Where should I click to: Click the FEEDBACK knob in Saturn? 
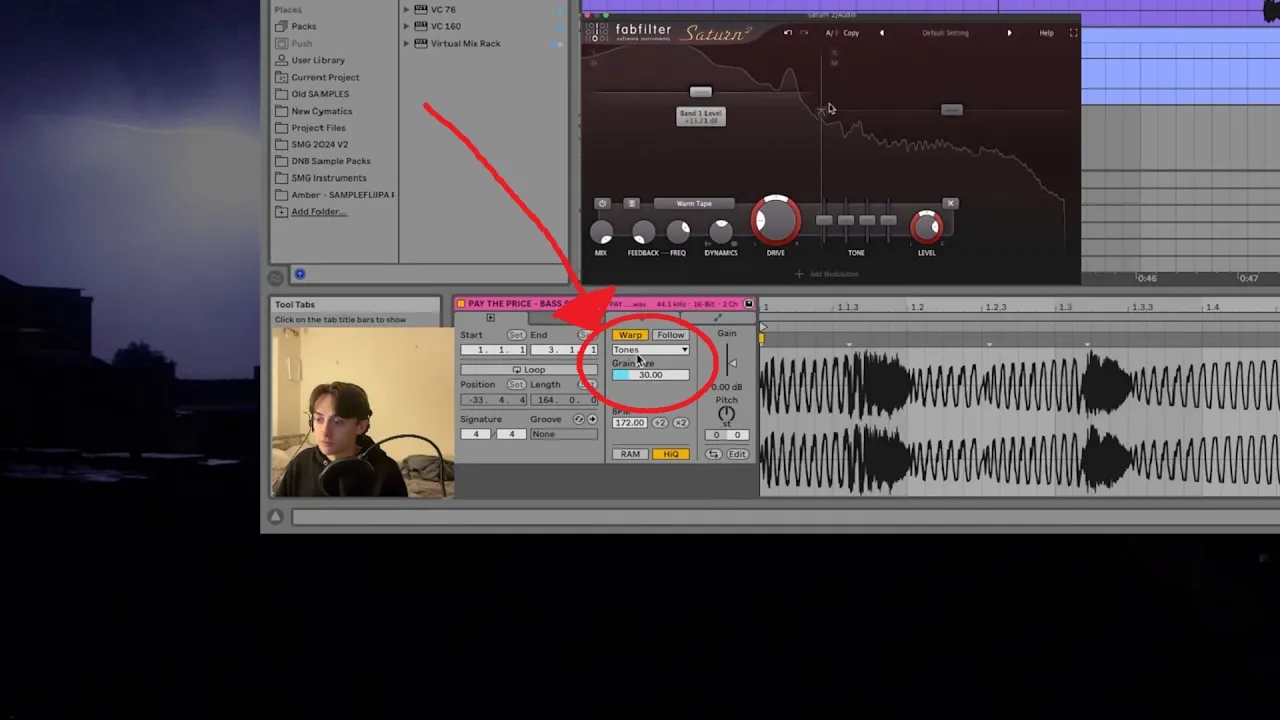coord(643,232)
